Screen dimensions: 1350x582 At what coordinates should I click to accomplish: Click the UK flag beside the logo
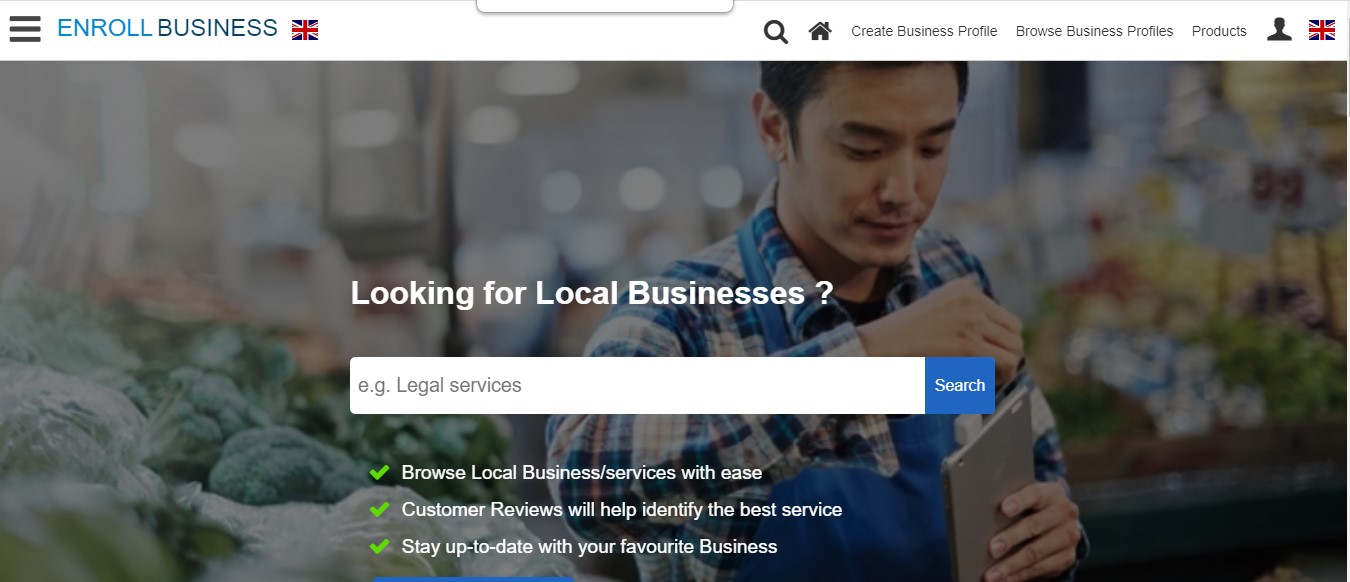305,30
